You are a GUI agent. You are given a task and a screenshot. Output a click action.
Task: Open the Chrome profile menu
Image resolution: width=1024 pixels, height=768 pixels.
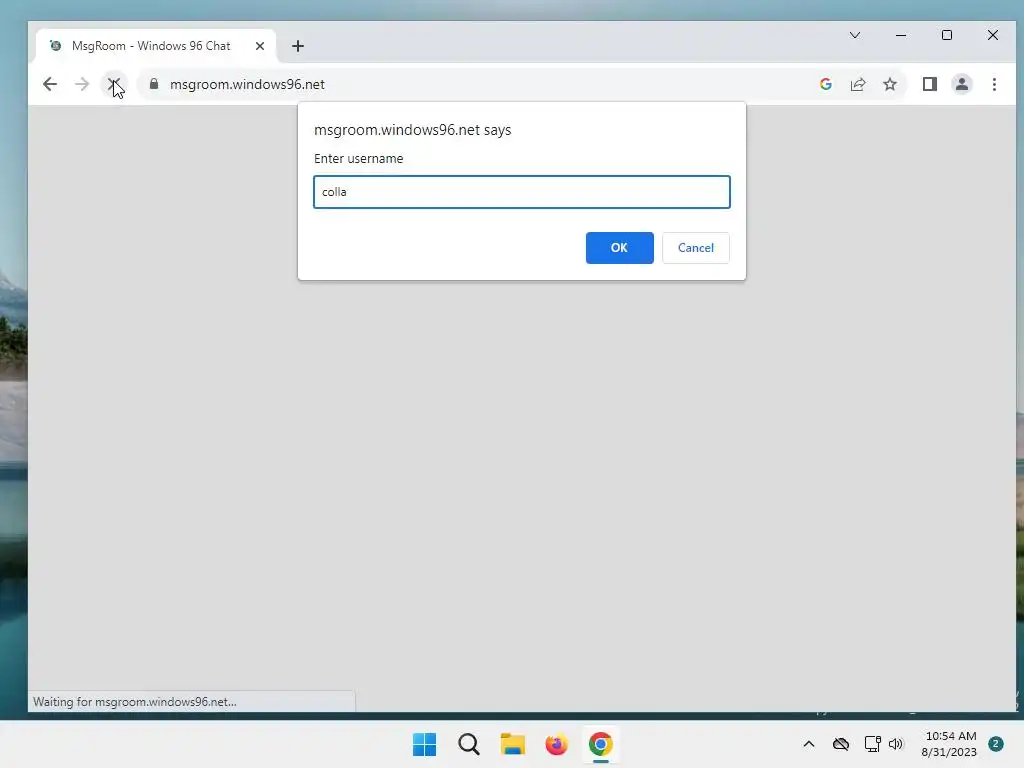(x=961, y=84)
